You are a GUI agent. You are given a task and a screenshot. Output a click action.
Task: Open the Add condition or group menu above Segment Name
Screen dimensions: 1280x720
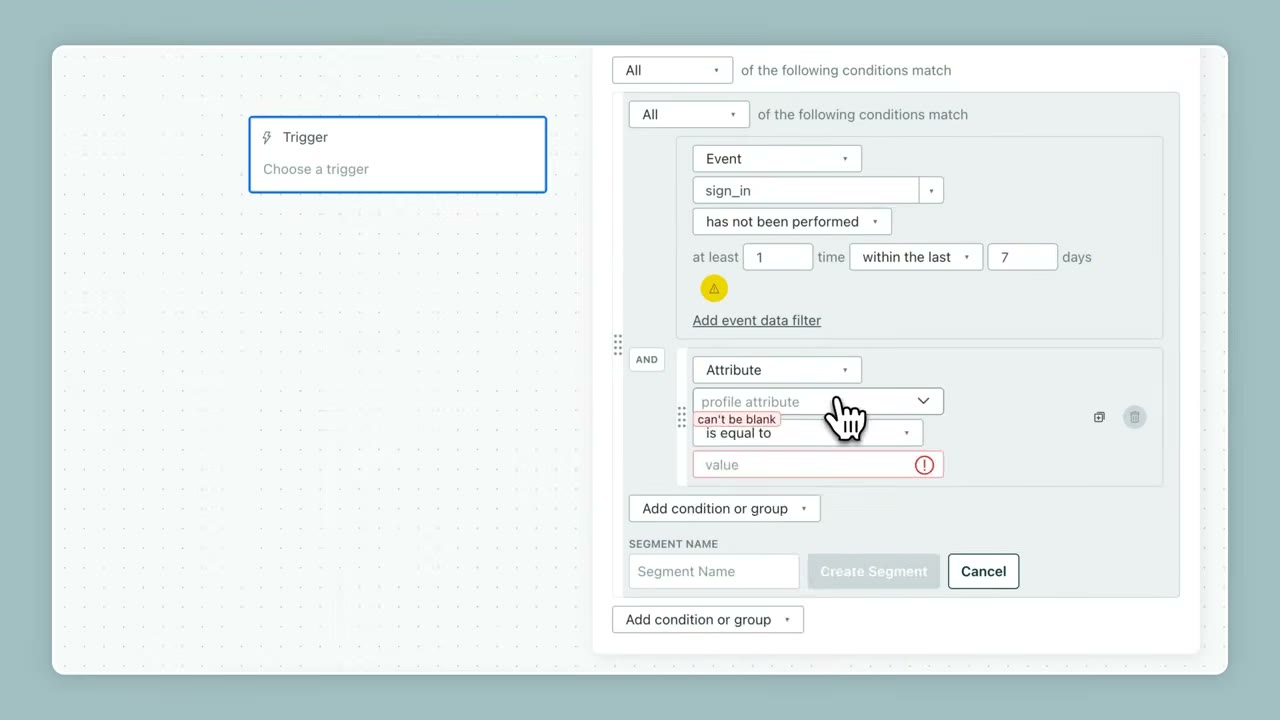click(725, 509)
